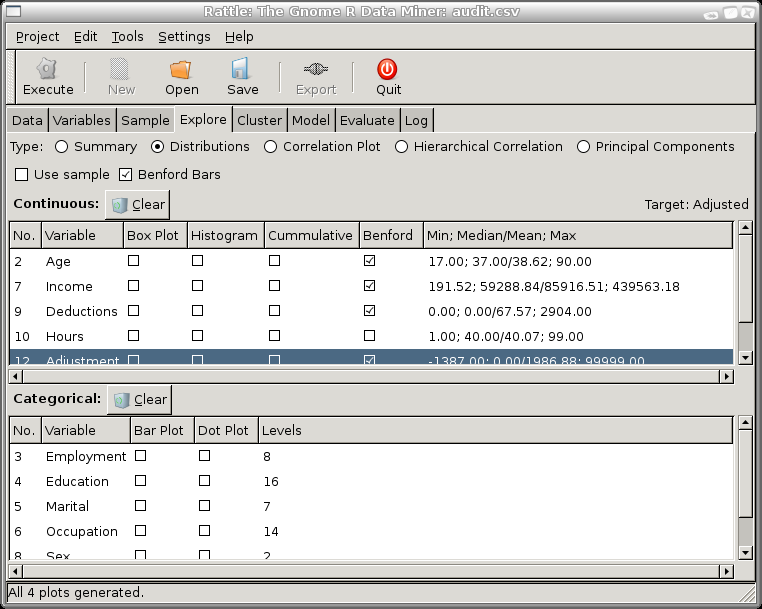Clear the Continuous variable selections
This screenshot has height=609, width=762.
point(138,205)
